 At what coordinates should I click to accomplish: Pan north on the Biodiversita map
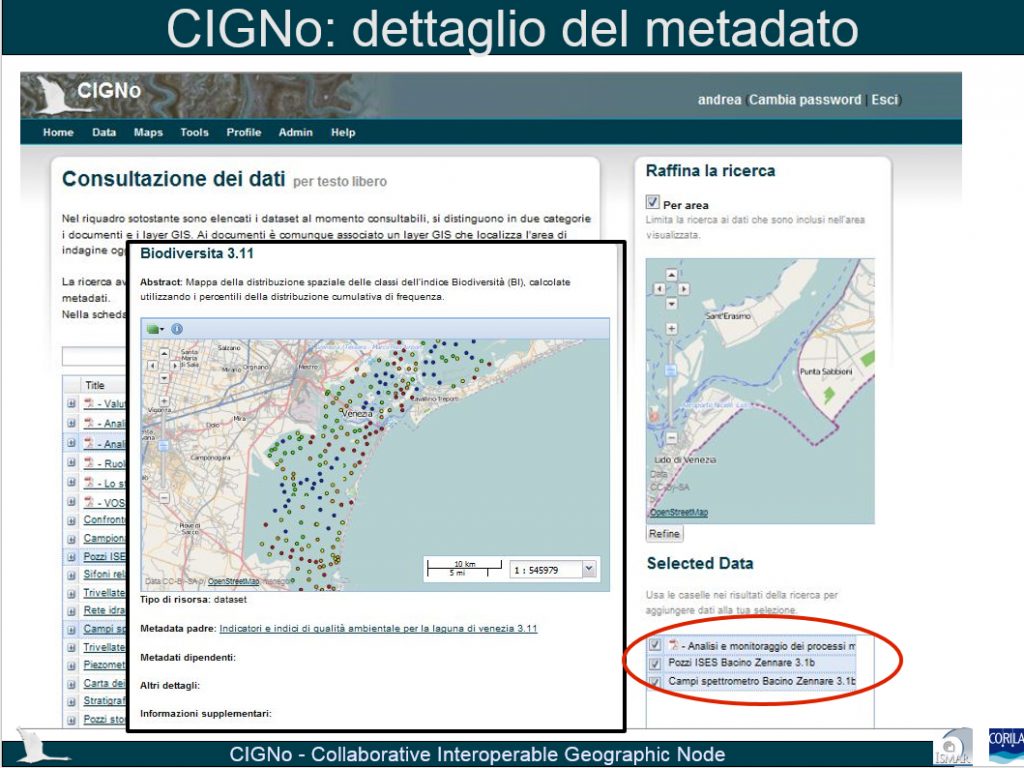(x=164, y=351)
